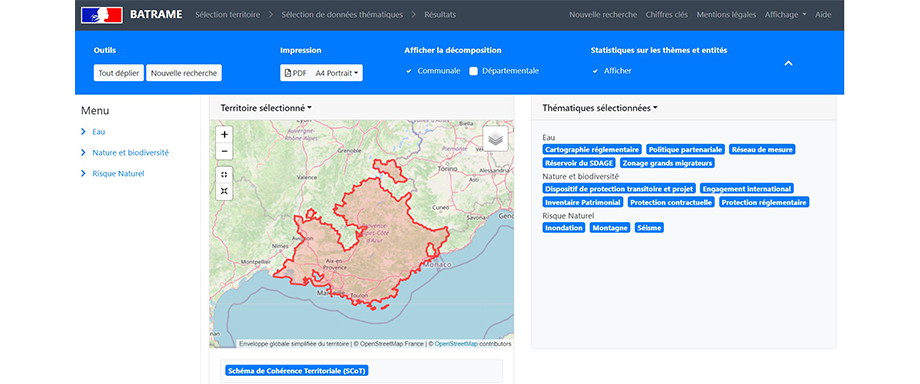Screen dimensions: 920x384
Task: Open the Aide link
Action: click(823, 15)
